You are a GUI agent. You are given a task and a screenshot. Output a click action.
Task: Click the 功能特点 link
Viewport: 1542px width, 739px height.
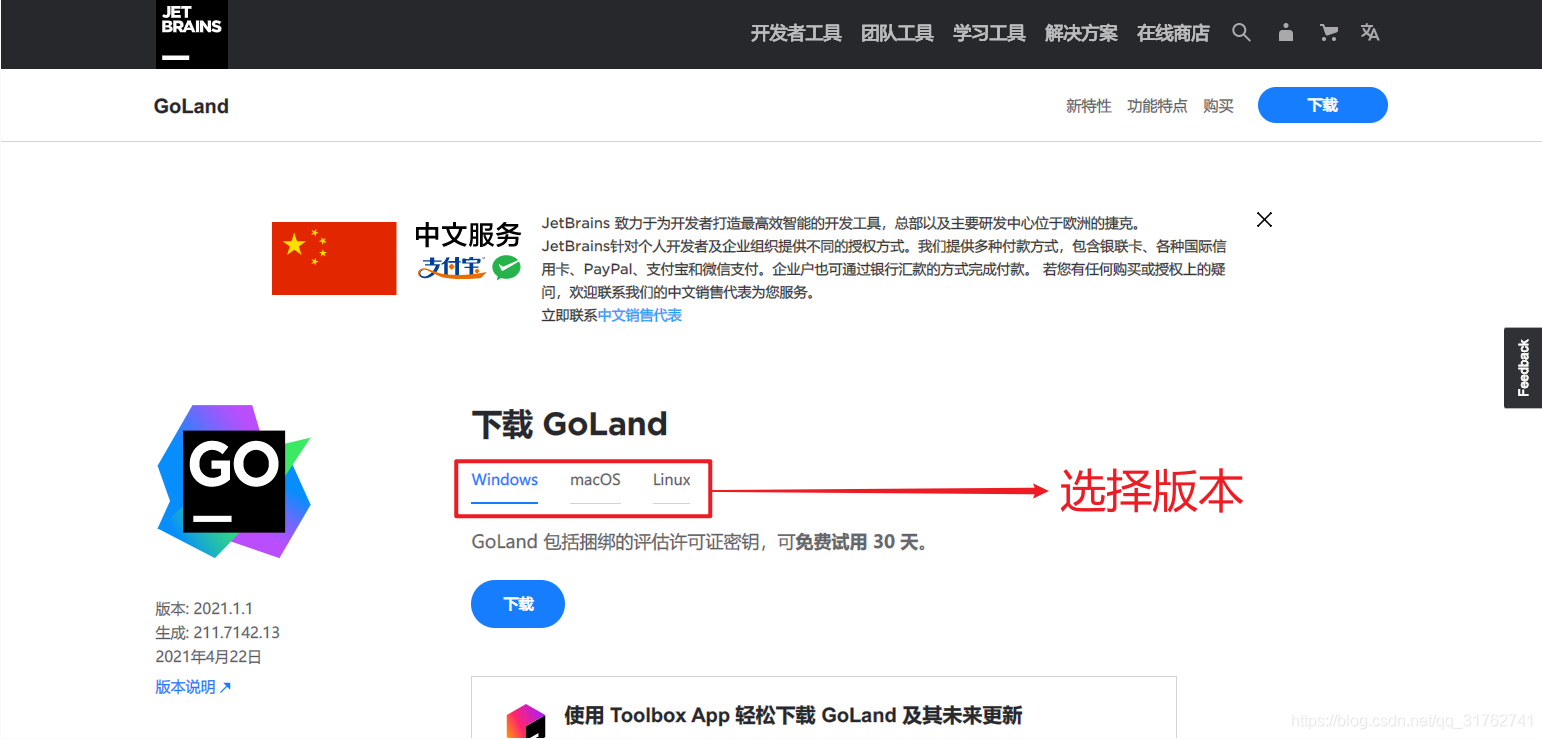pos(1157,106)
